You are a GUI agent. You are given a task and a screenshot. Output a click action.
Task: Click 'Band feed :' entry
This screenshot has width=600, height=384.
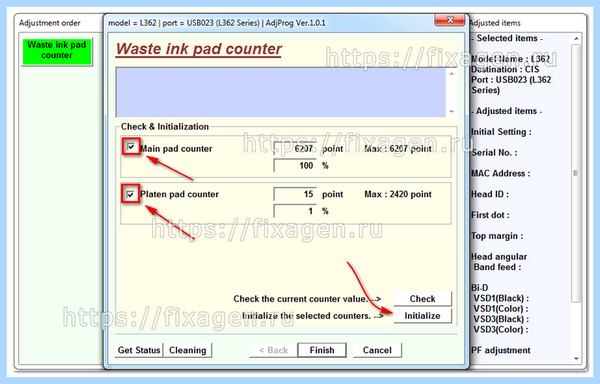[x=497, y=267]
